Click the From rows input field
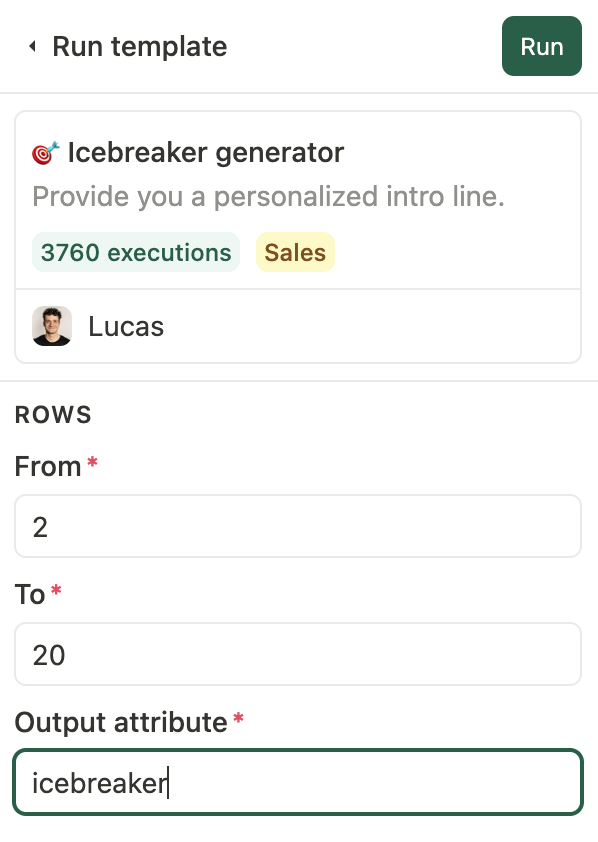The width and height of the screenshot is (598, 842). 298,526
